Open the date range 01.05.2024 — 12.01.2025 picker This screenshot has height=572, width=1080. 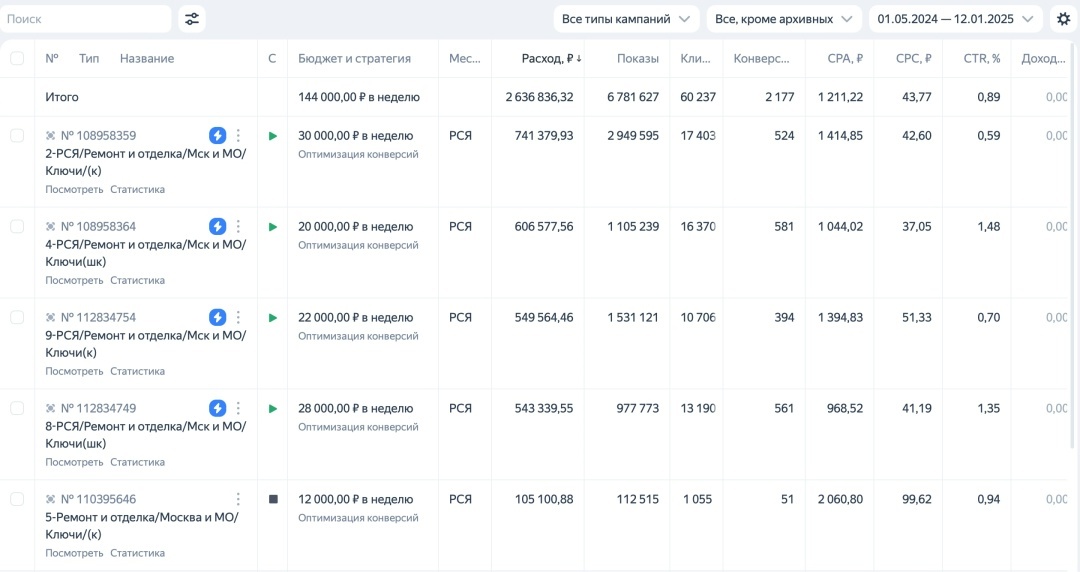pyautogui.click(x=955, y=19)
